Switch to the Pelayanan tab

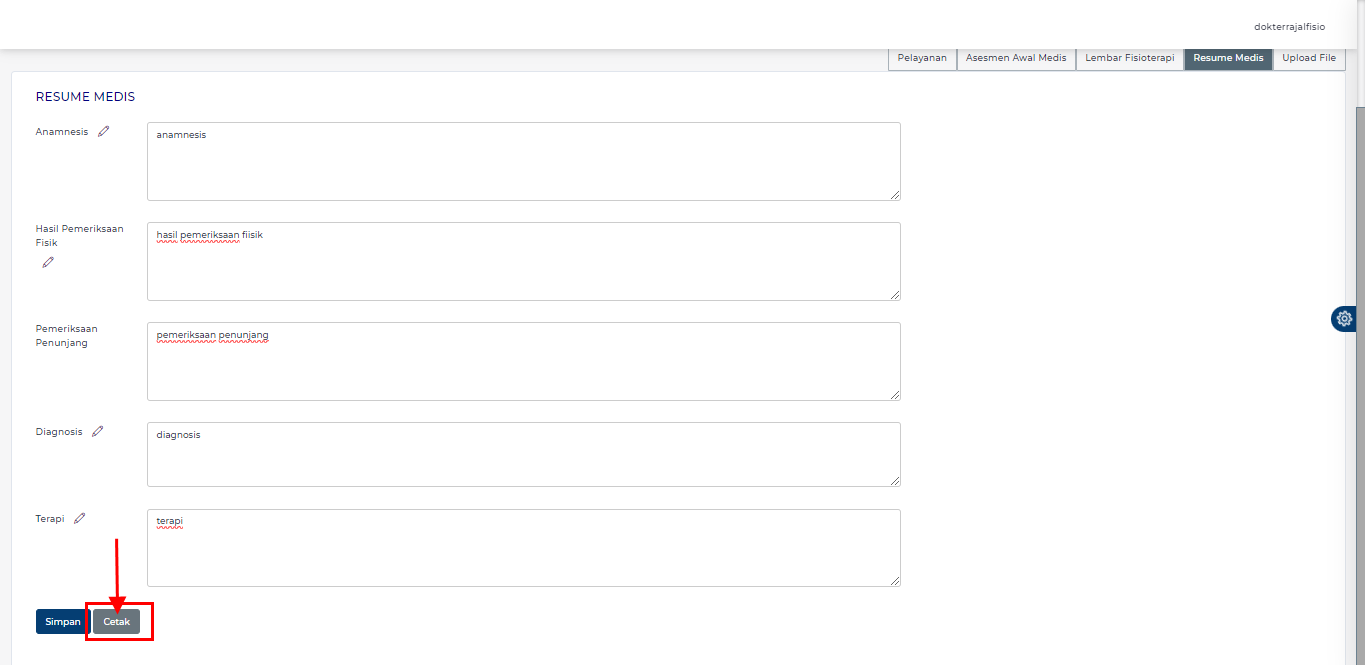pos(922,58)
